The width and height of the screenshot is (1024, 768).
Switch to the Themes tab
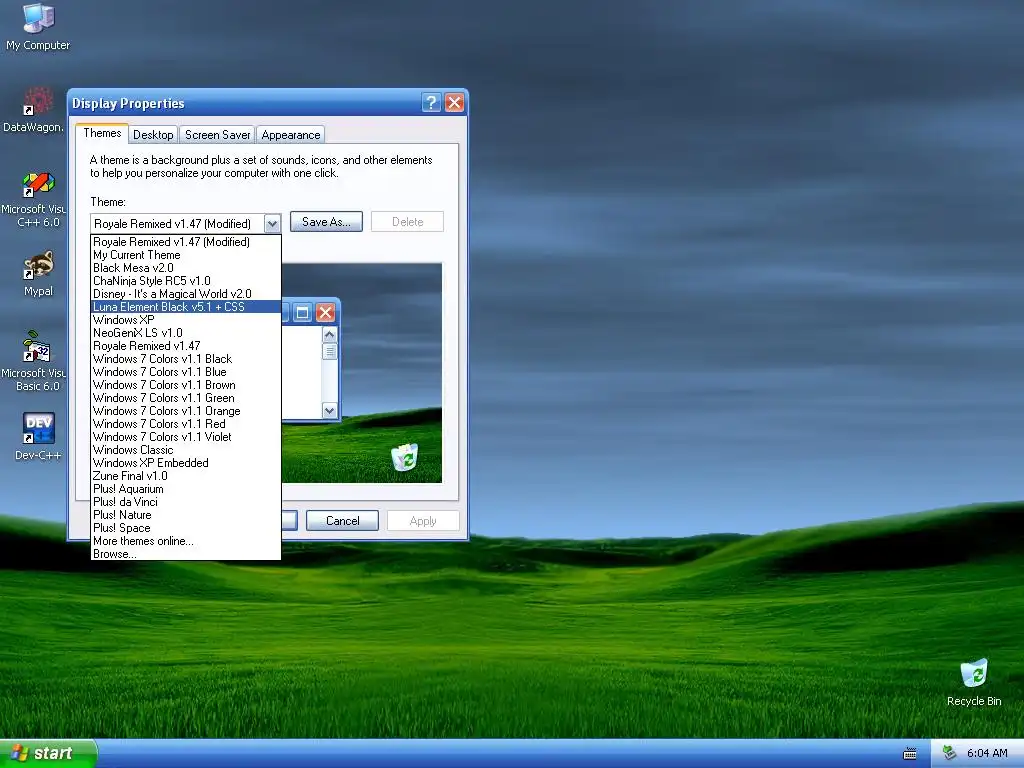pos(102,133)
